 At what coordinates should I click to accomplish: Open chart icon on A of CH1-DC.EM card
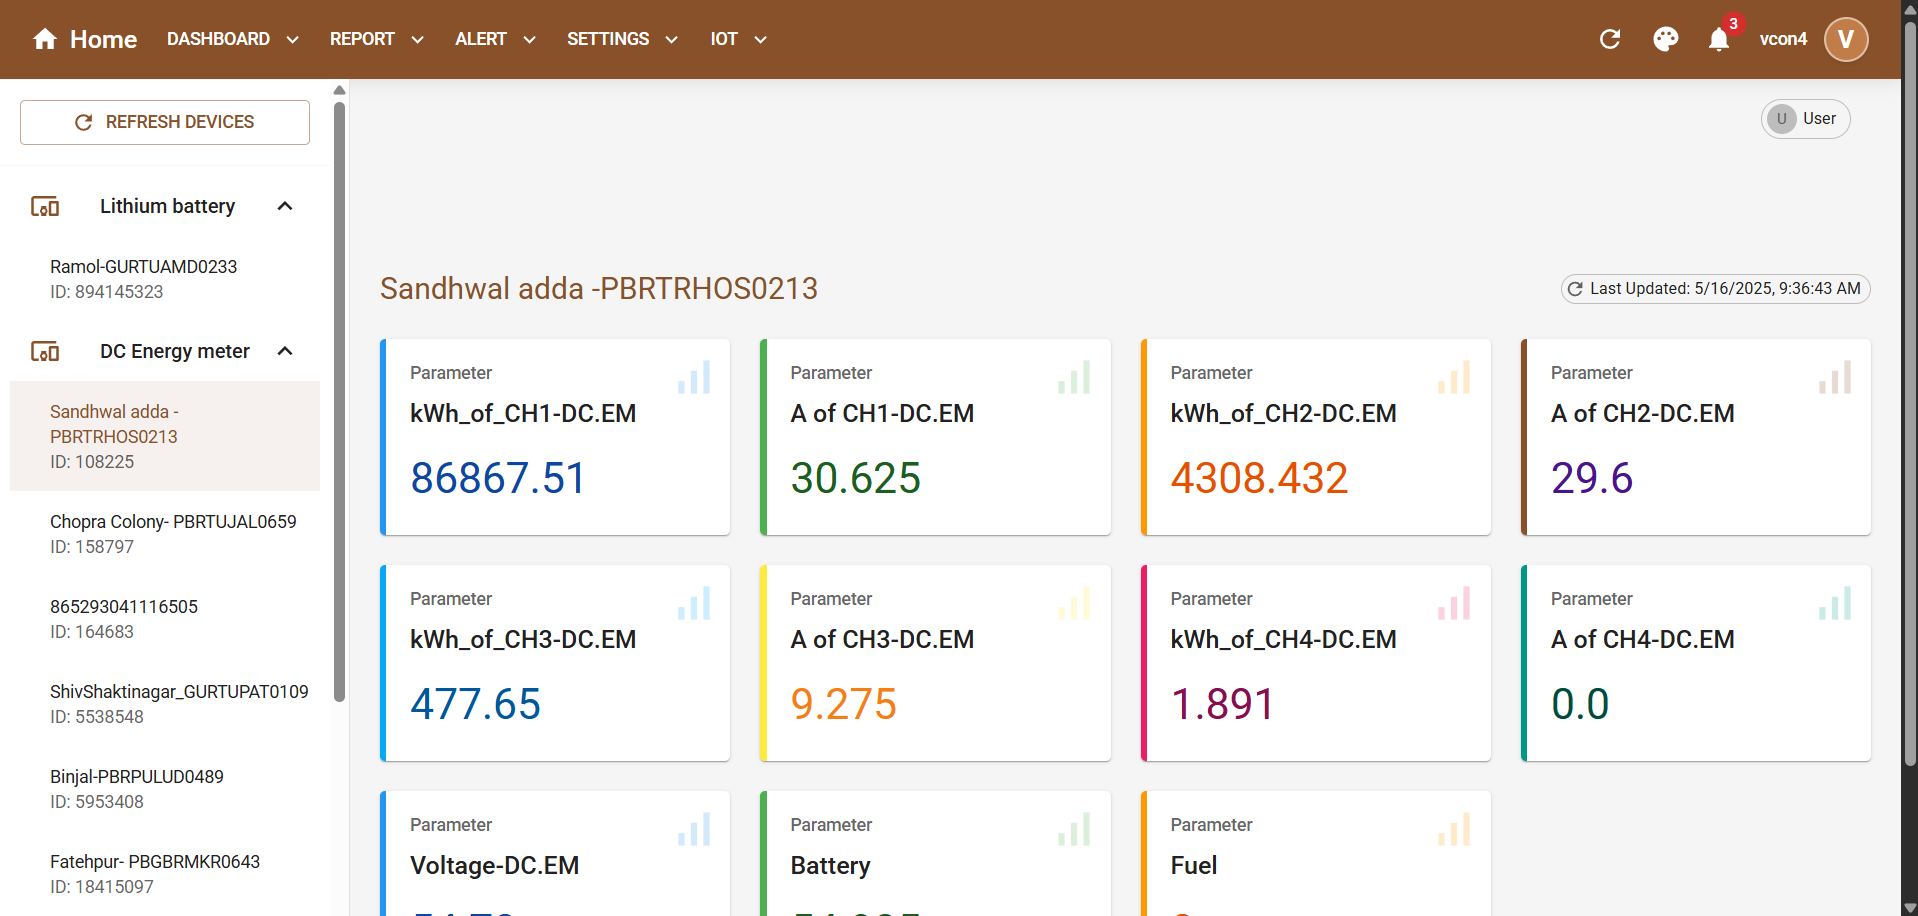(1074, 377)
